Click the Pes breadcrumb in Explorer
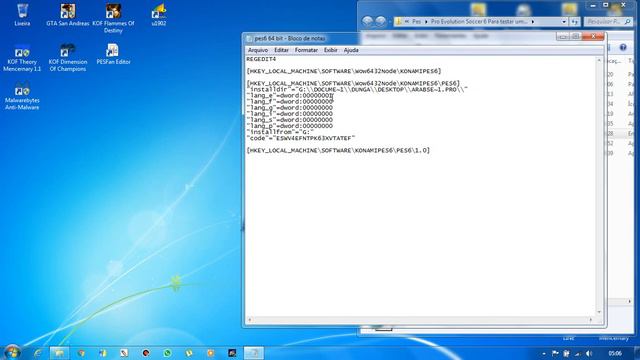 416,22
